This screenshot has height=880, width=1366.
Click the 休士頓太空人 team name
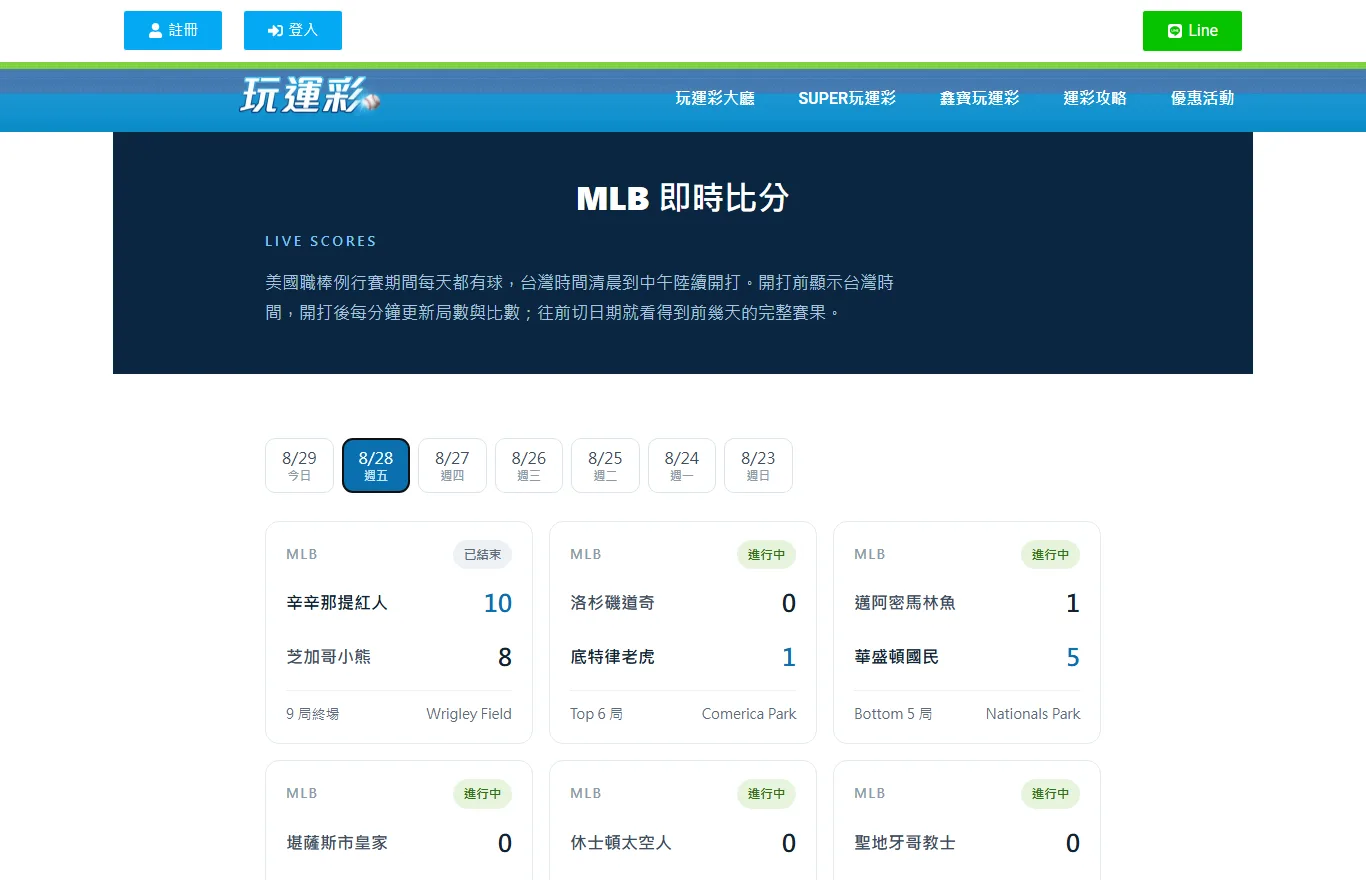[x=621, y=843]
